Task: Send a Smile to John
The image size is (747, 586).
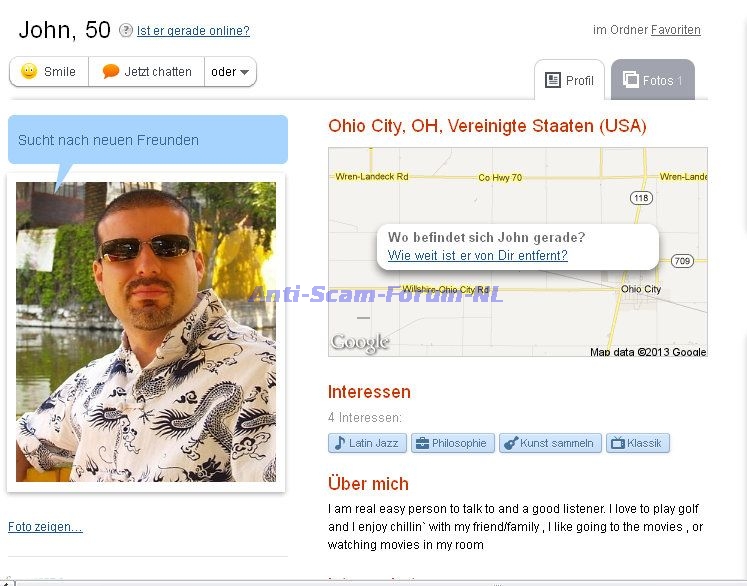Action: click(49, 71)
